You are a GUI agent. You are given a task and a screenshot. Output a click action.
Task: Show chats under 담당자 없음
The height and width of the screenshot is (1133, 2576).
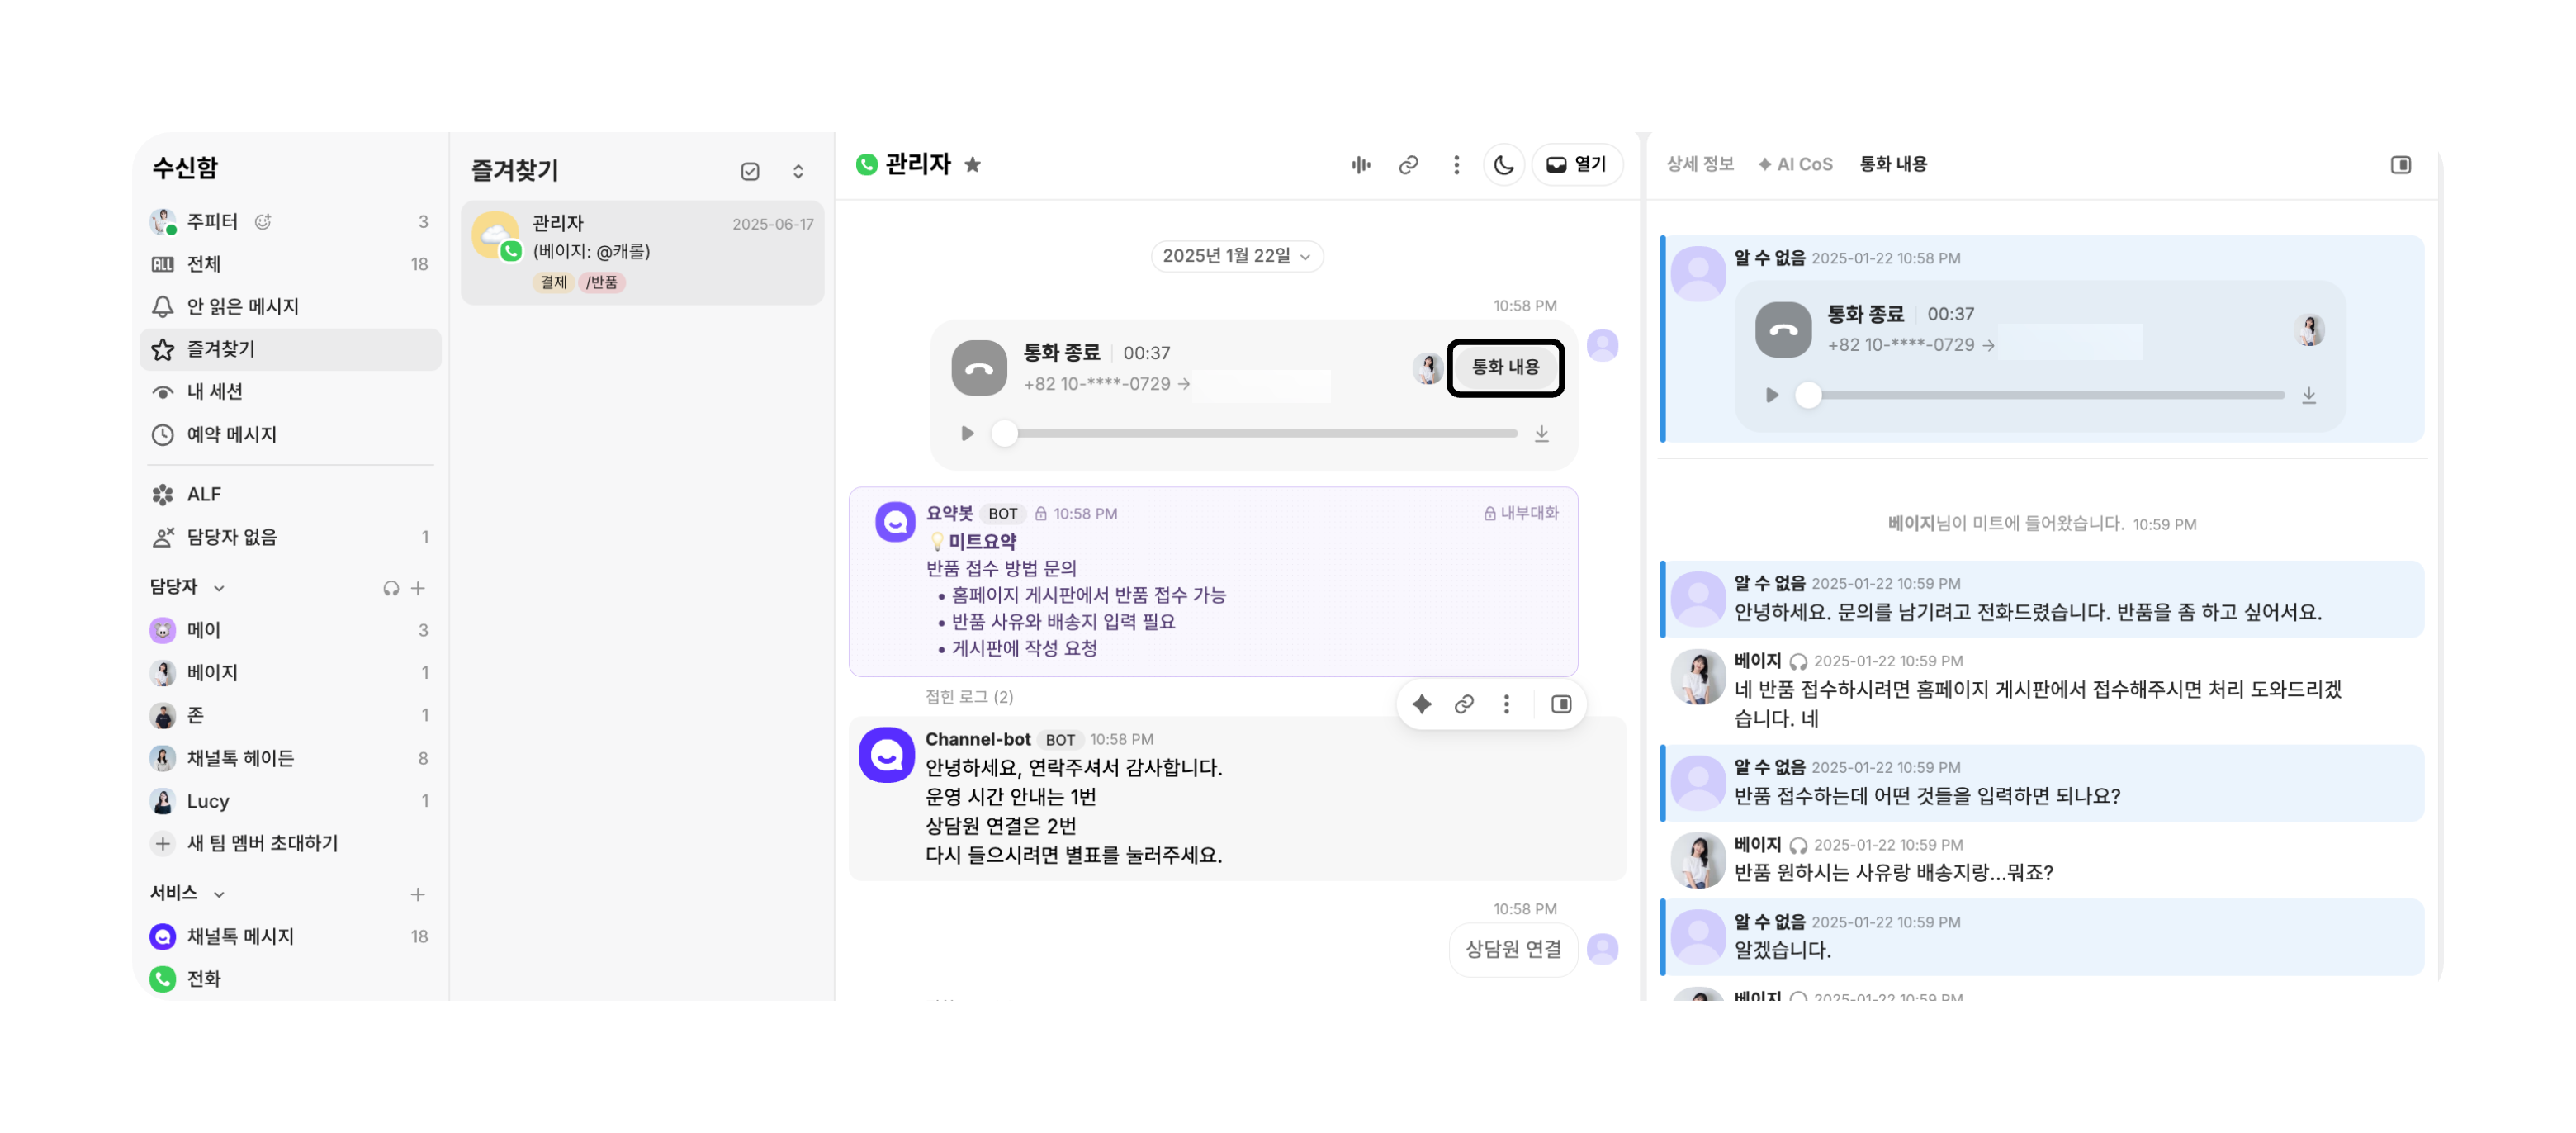tap(290, 537)
